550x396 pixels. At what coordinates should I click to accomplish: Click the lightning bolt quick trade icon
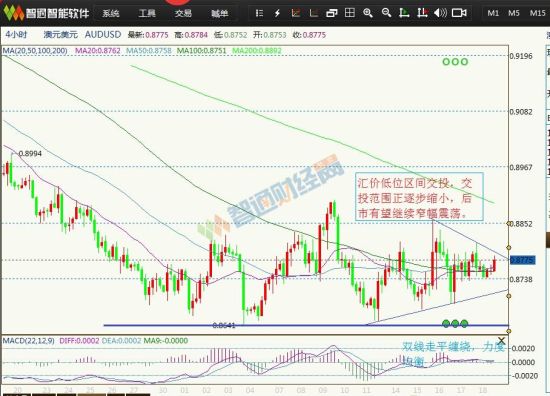tap(277, 13)
